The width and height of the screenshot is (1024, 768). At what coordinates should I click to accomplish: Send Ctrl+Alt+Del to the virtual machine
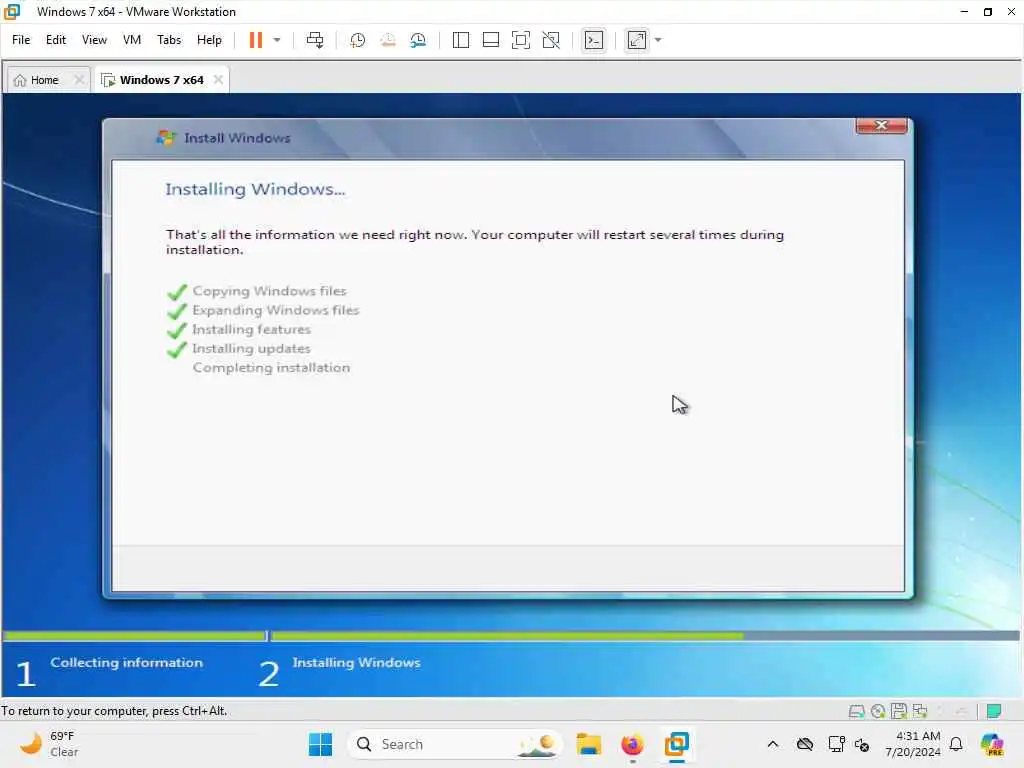[315, 40]
